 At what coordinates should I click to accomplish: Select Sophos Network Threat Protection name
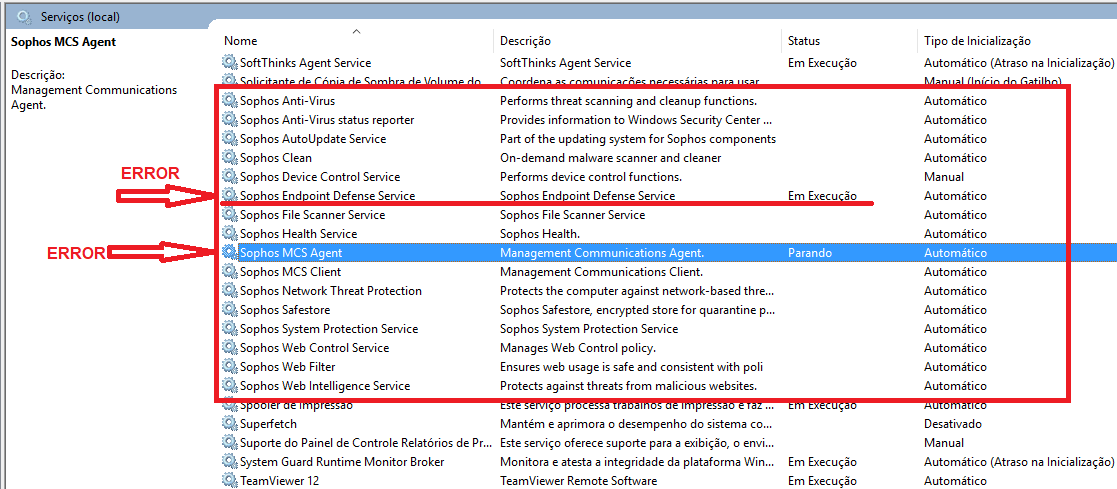[331, 291]
